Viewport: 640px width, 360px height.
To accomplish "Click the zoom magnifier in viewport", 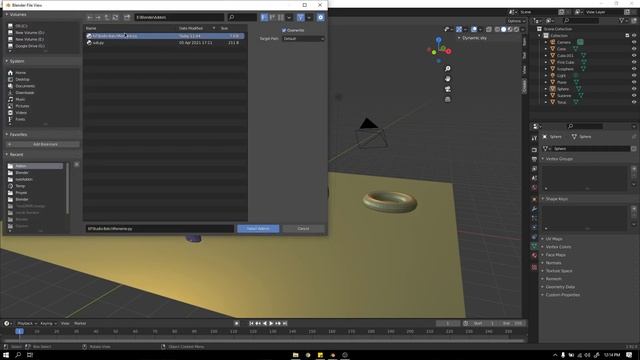I will 448,69.
